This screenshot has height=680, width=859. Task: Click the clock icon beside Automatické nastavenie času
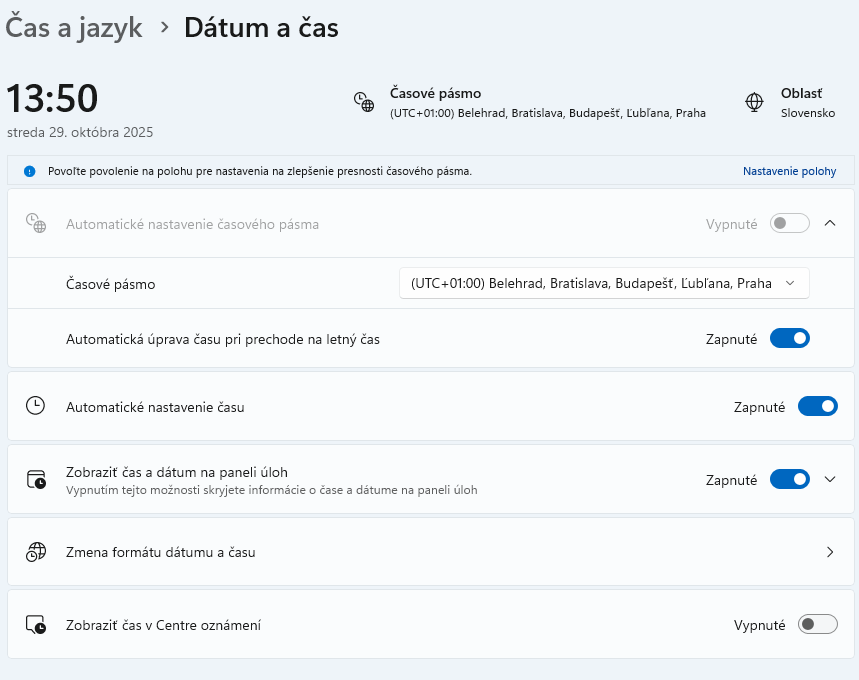pyautogui.click(x=36, y=406)
